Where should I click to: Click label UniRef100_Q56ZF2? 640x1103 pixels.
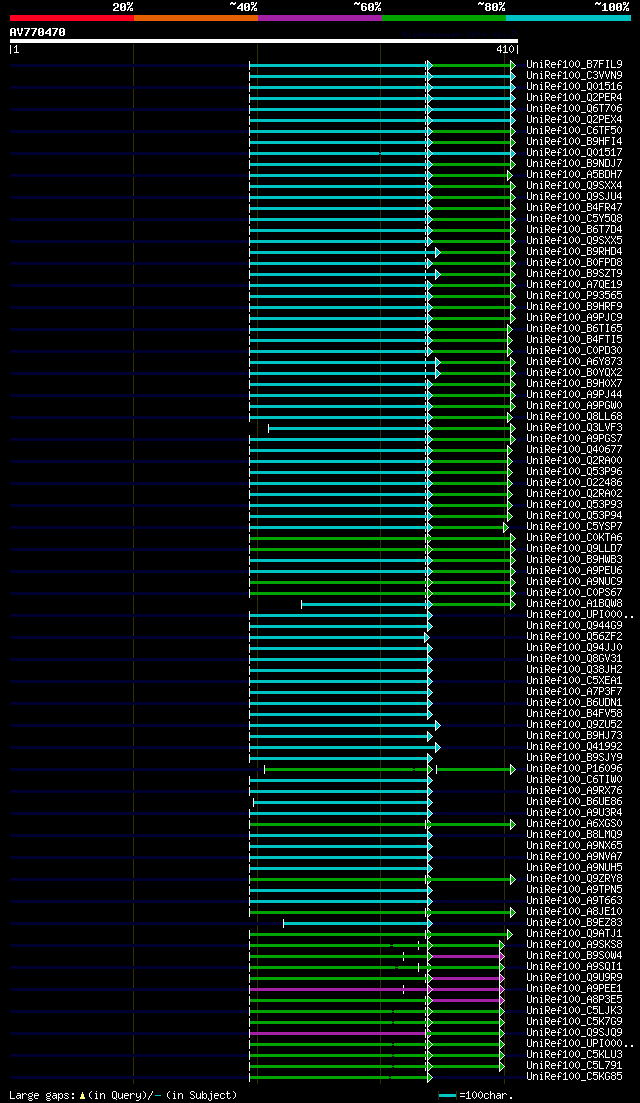(574, 637)
